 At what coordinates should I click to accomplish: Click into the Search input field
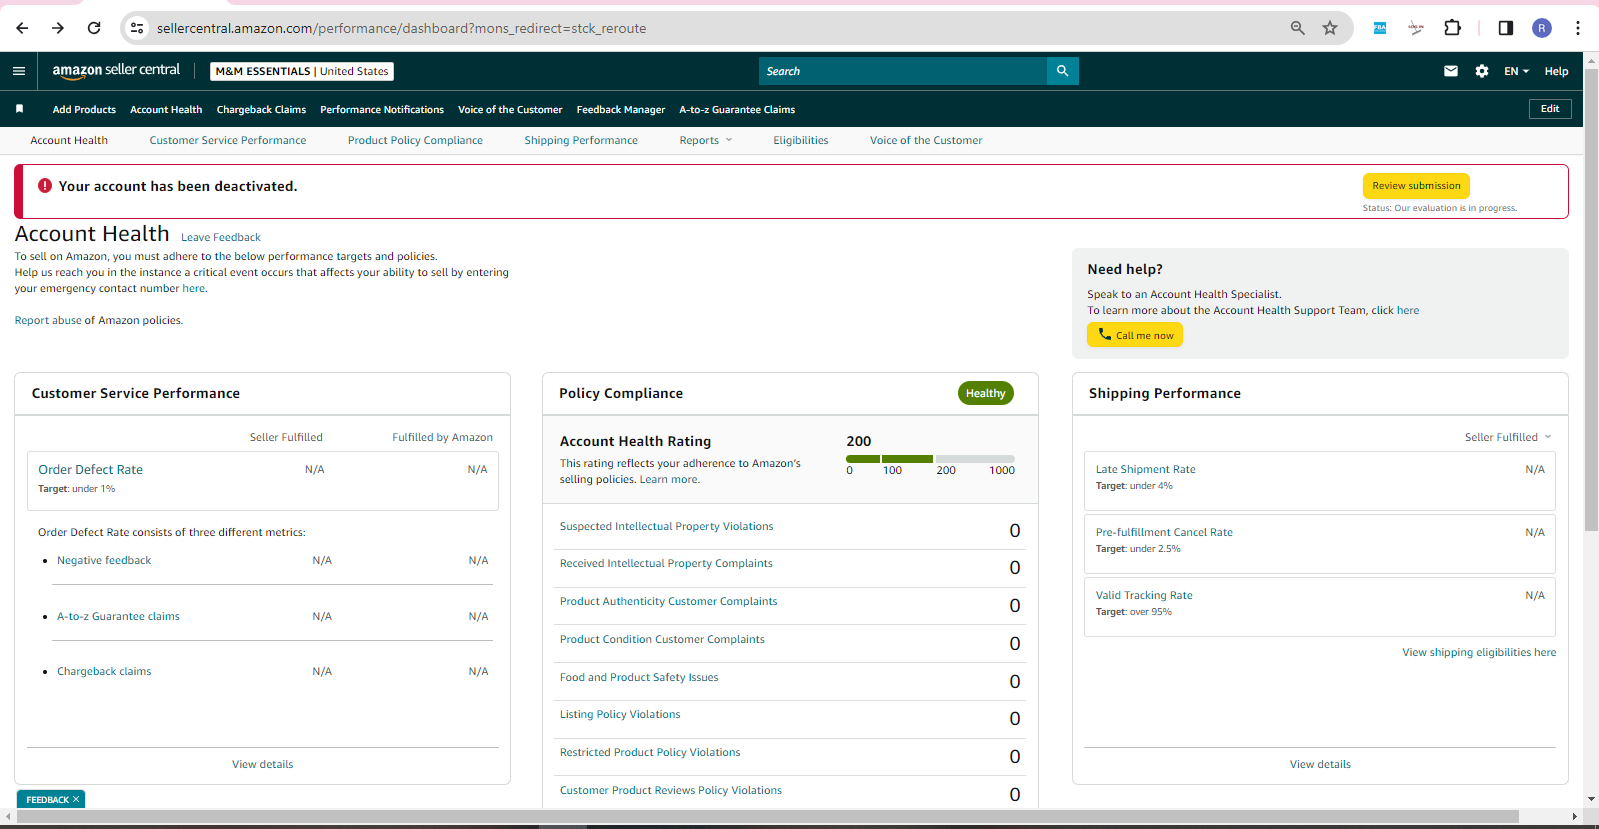903,71
